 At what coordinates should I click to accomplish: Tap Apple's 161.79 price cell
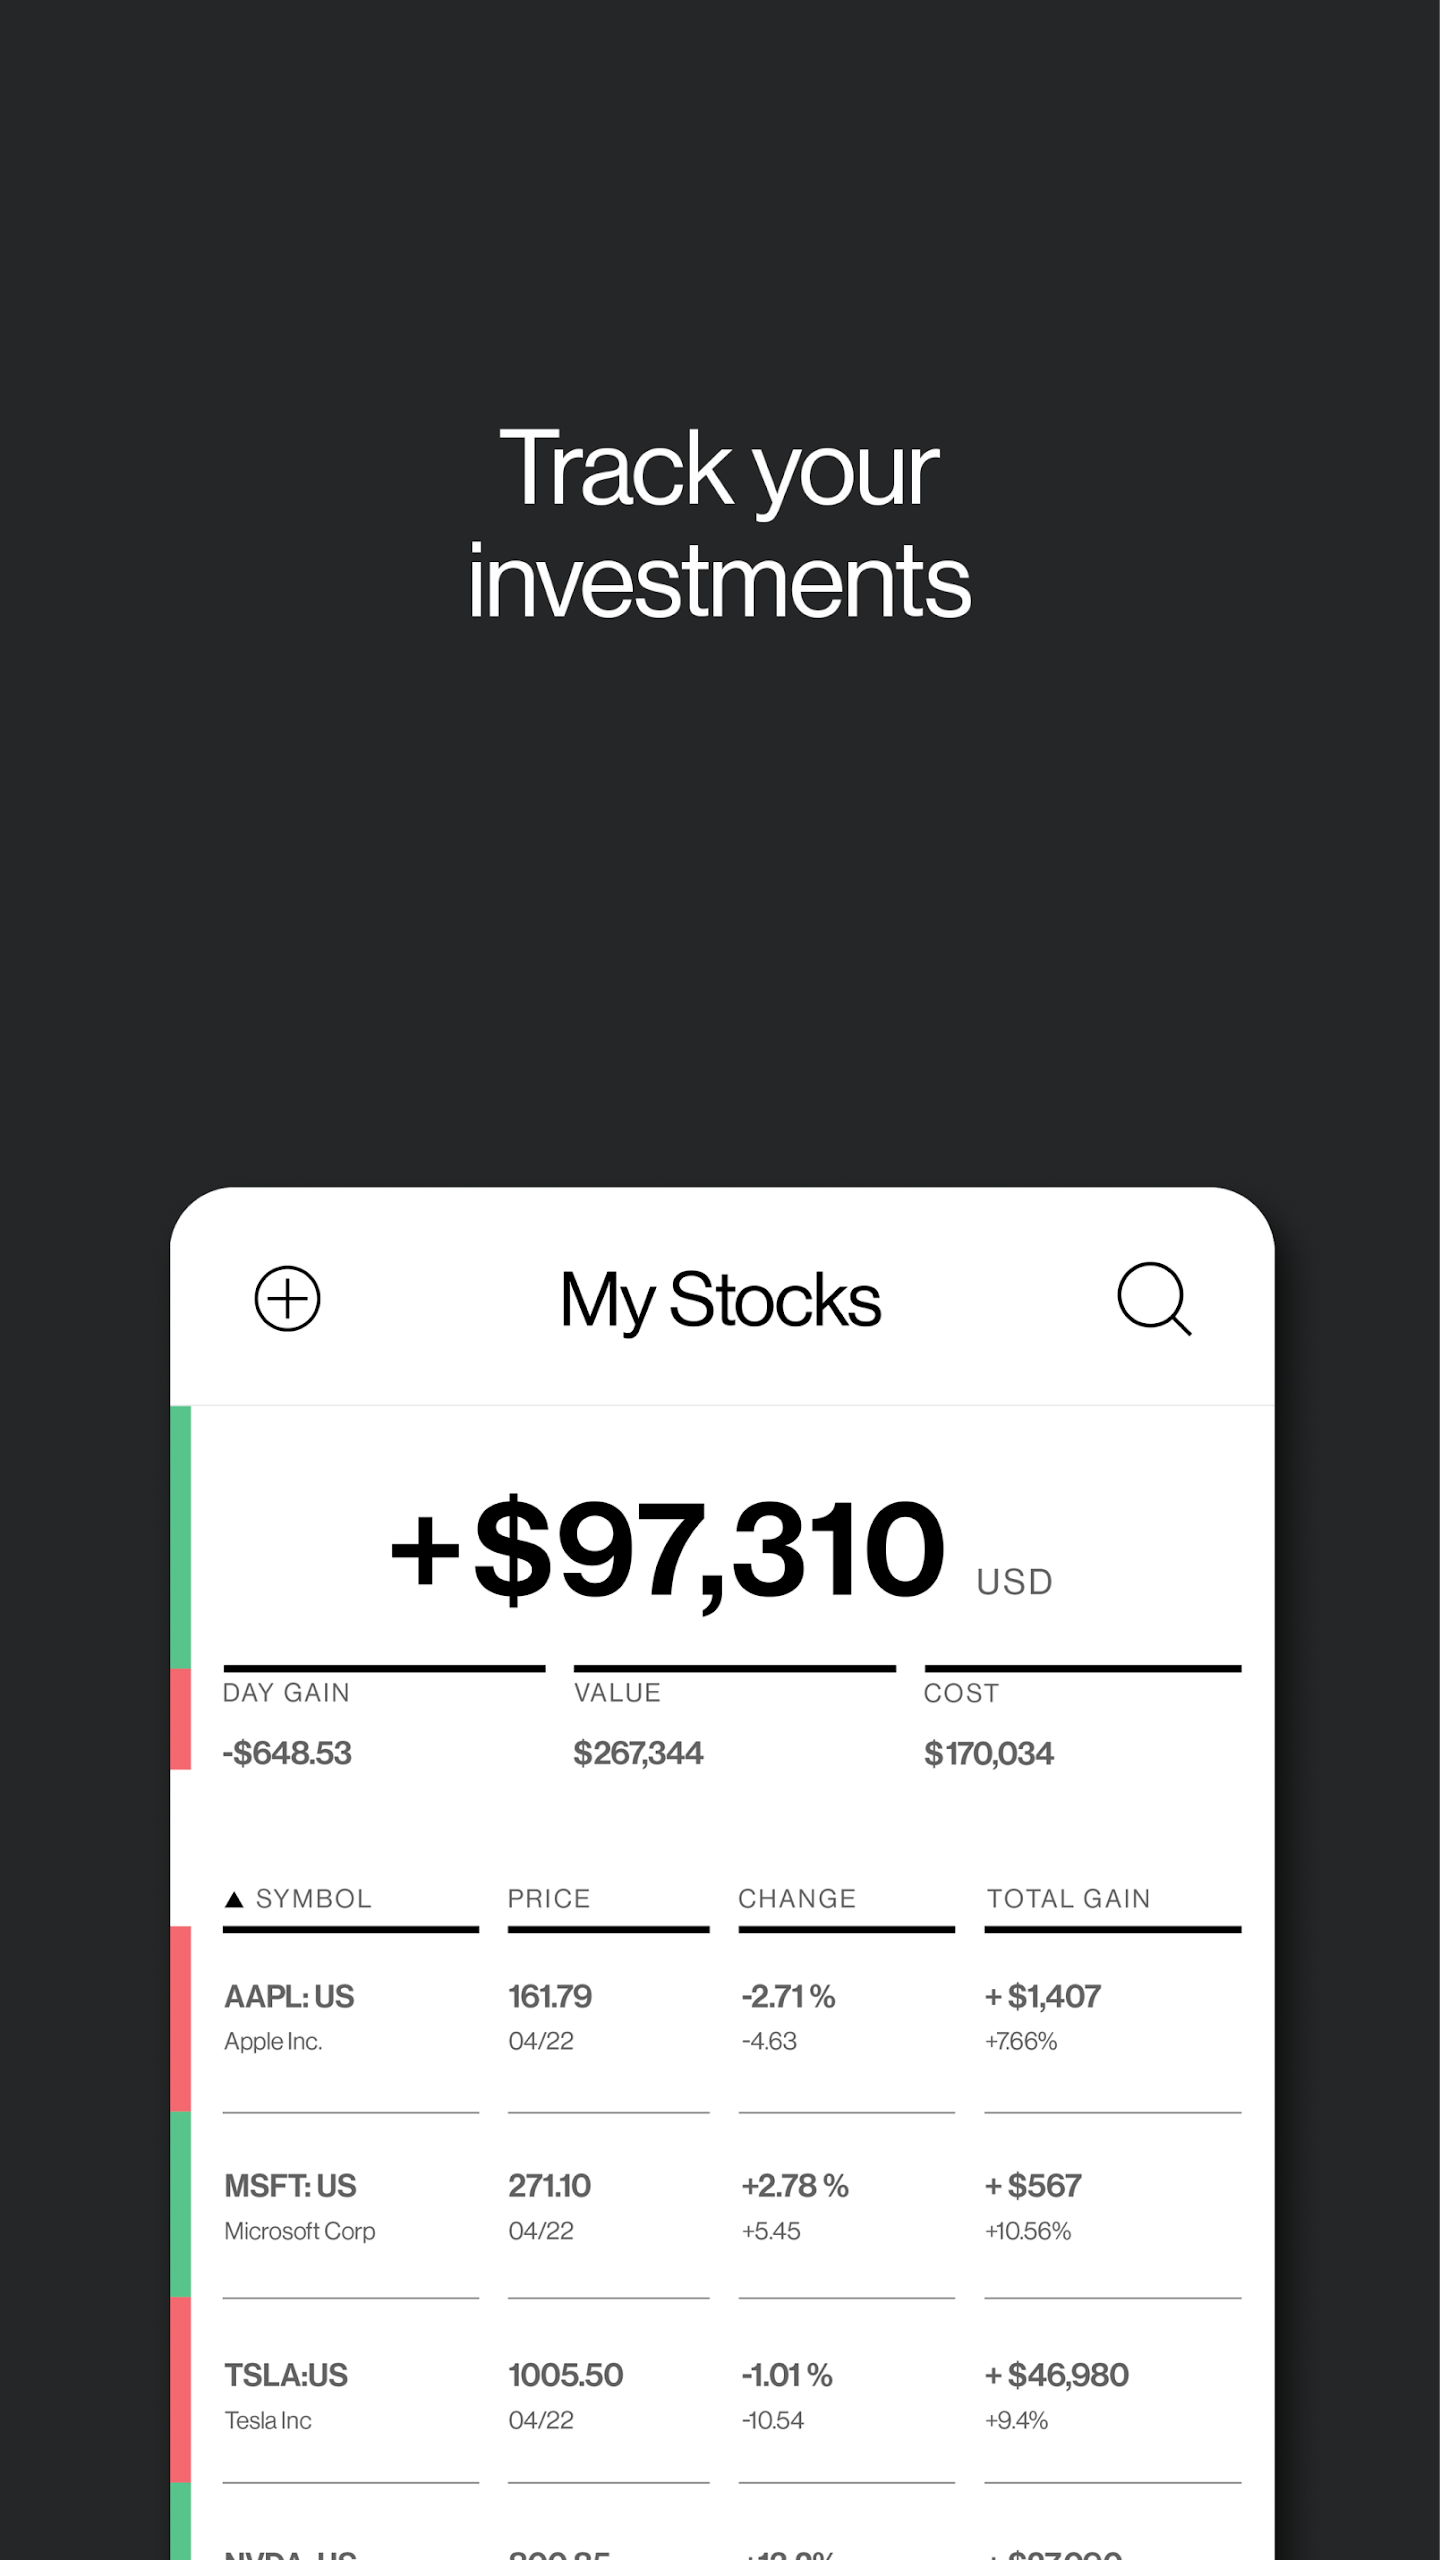coord(550,1997)
